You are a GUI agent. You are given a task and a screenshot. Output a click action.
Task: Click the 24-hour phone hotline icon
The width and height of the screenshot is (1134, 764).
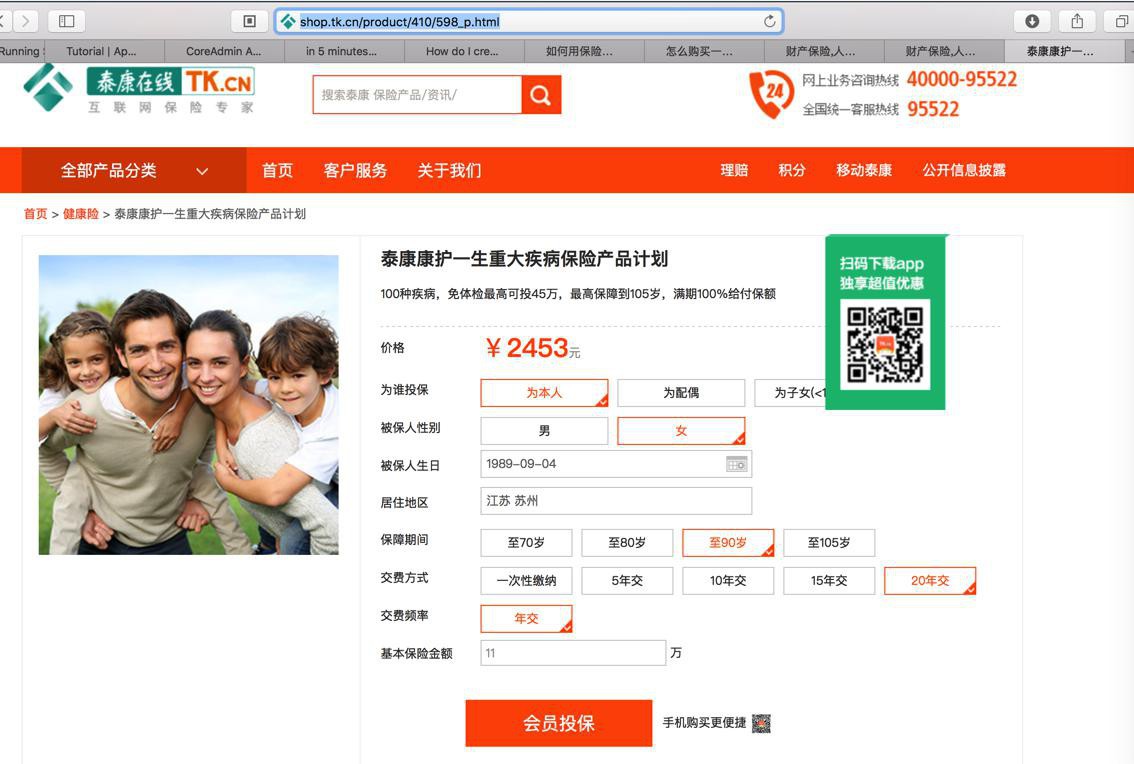771,94
